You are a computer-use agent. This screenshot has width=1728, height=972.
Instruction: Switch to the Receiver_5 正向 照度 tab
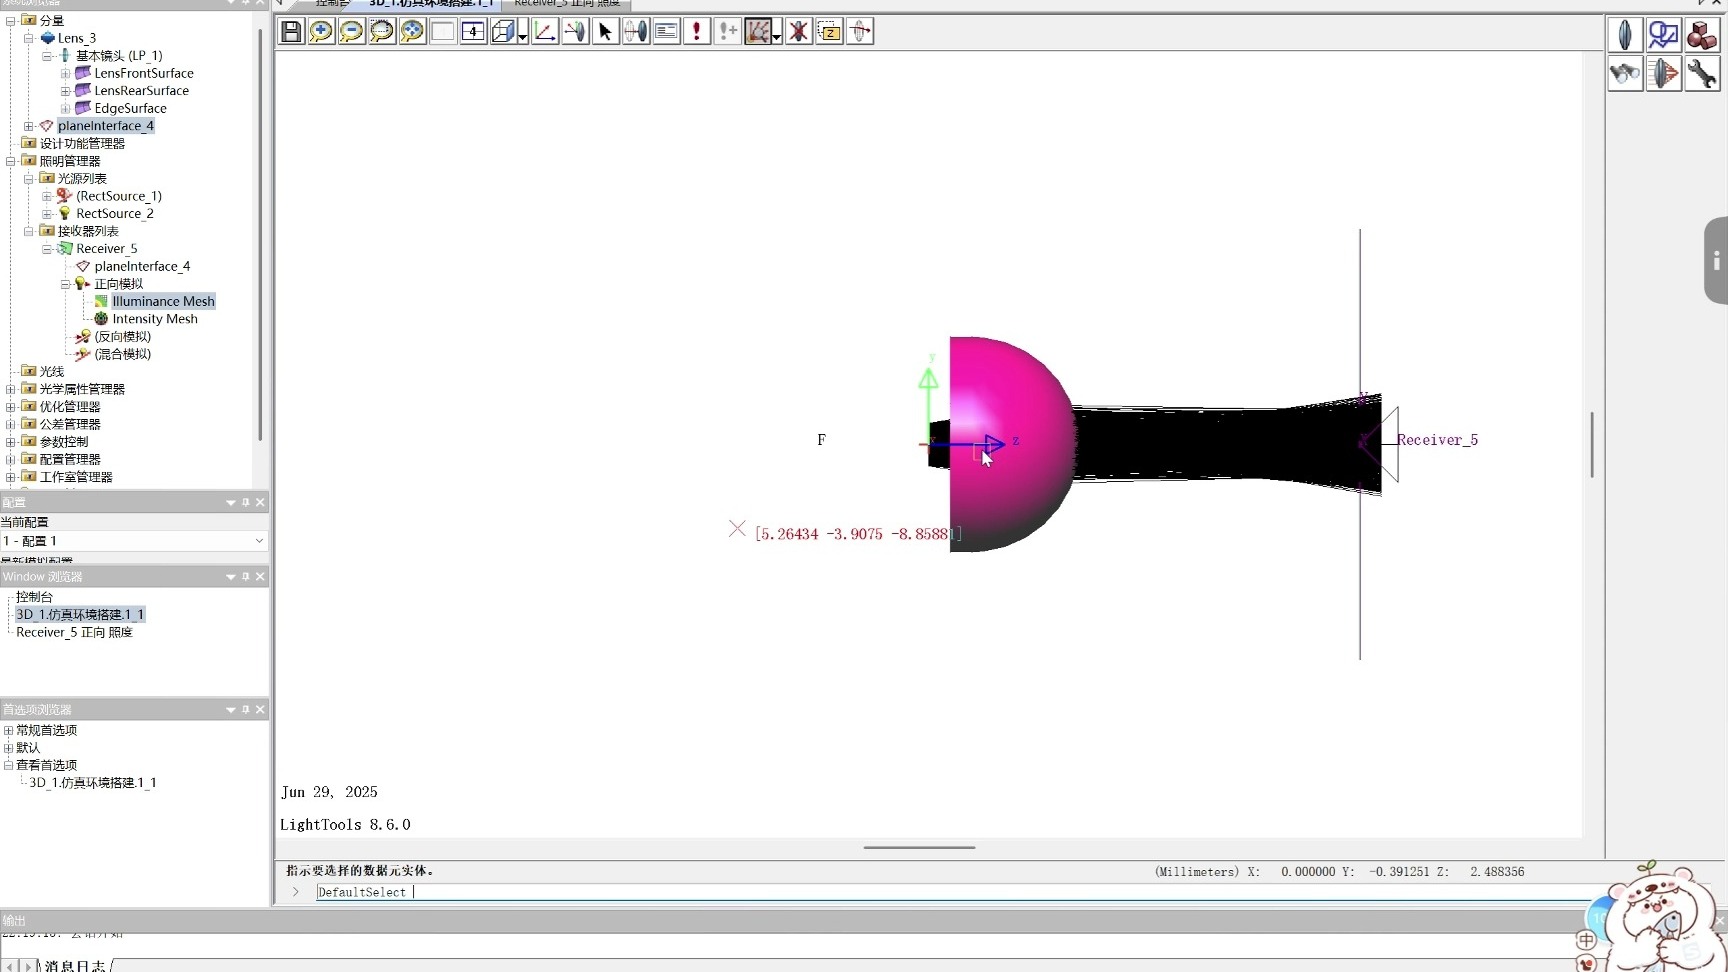567,4
